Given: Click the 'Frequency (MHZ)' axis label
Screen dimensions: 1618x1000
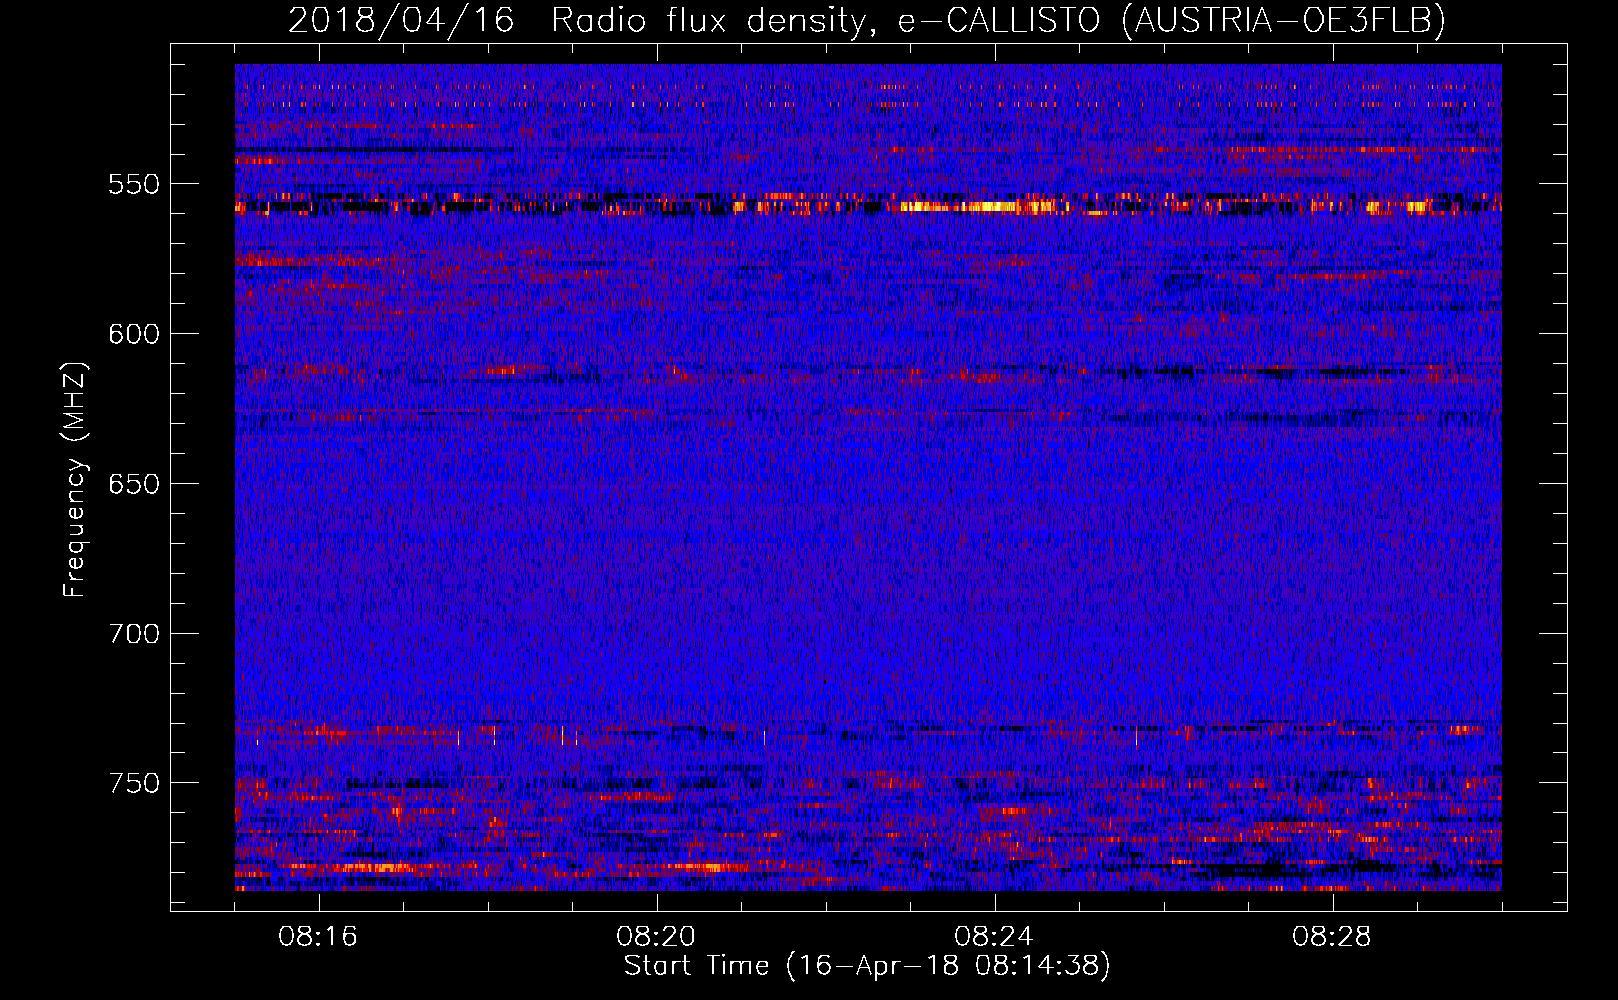Looking at the screenshot, I should click(75, 480).
